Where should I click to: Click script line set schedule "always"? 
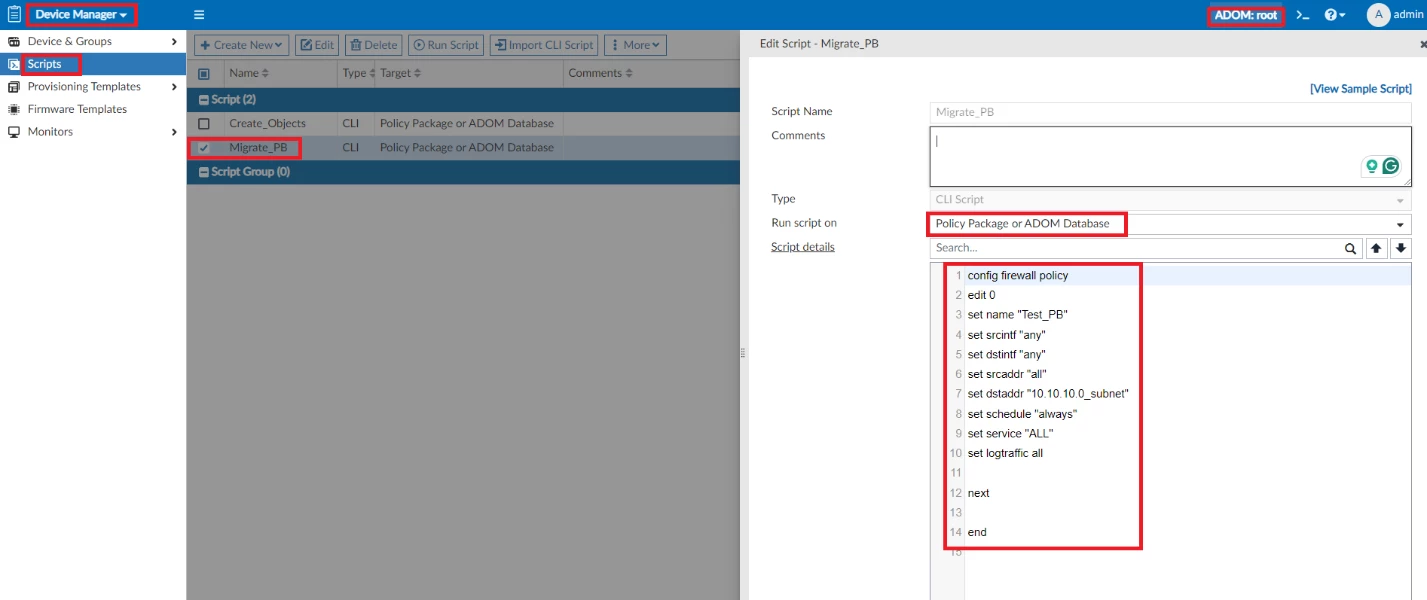(x=1022, y=414)
